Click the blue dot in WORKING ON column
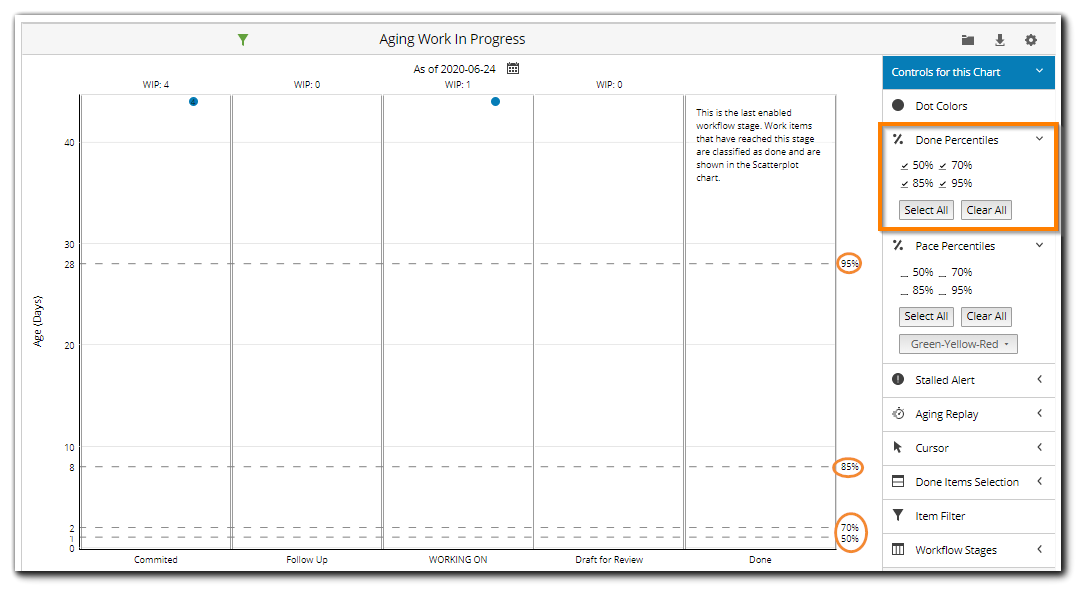Screen dimensions: 1088x598 (x=495, y=101)
